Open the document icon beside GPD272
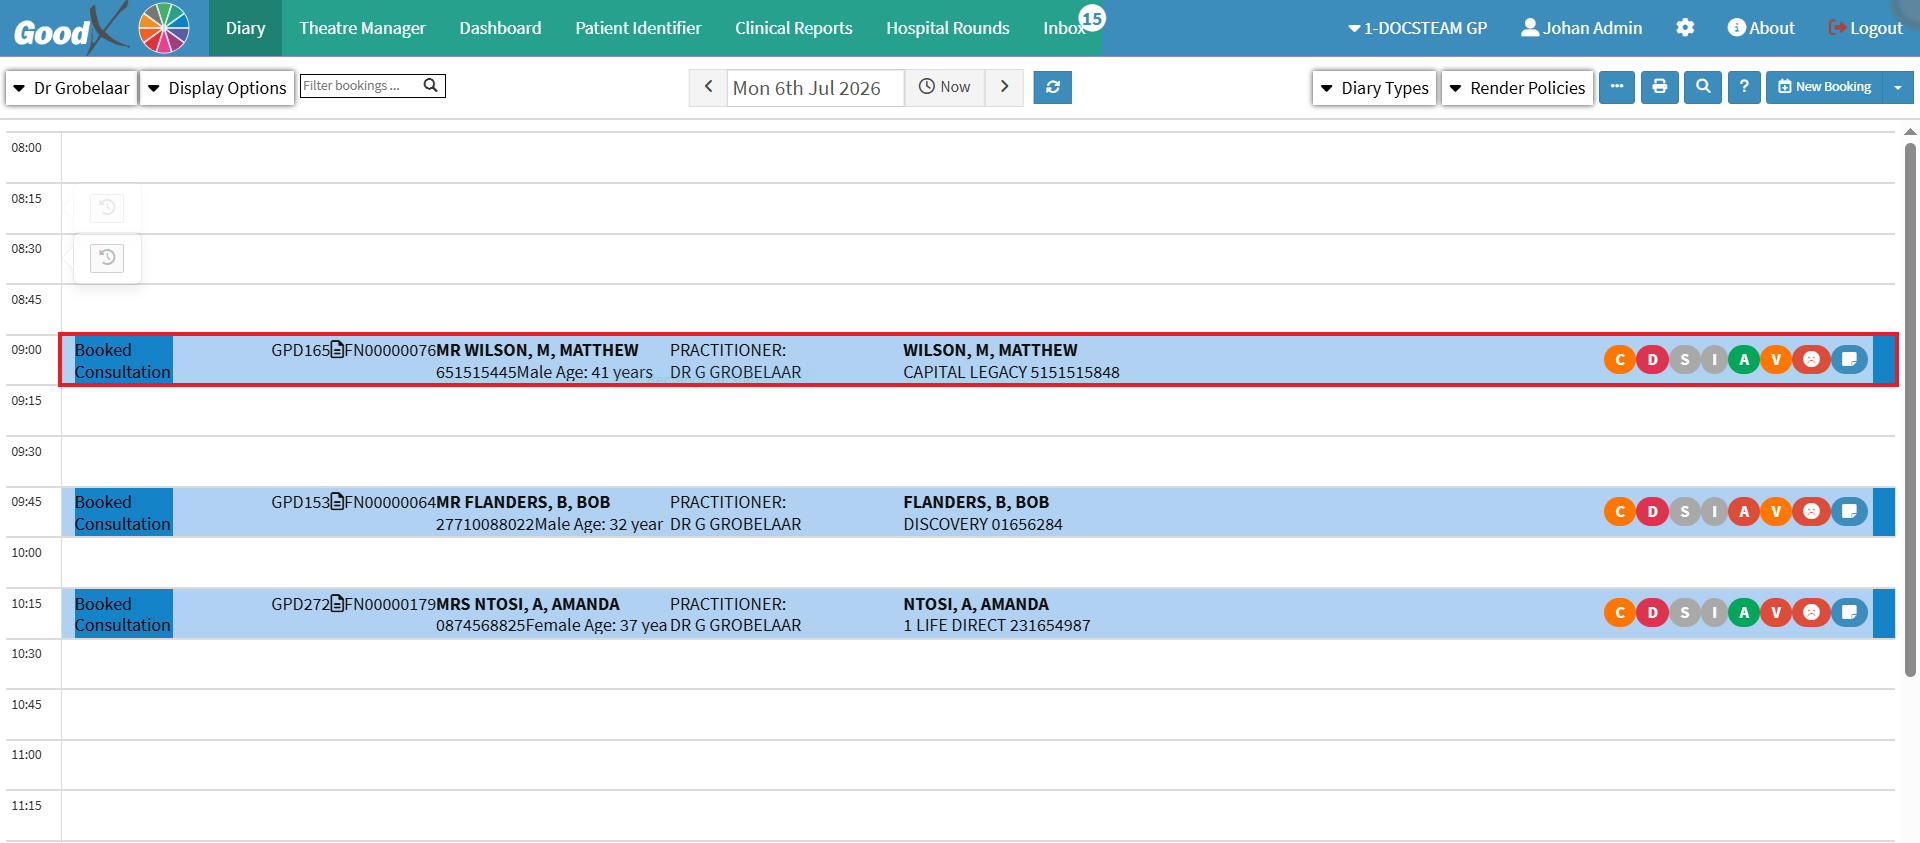 pyautogui.click(x=337, y=604)
